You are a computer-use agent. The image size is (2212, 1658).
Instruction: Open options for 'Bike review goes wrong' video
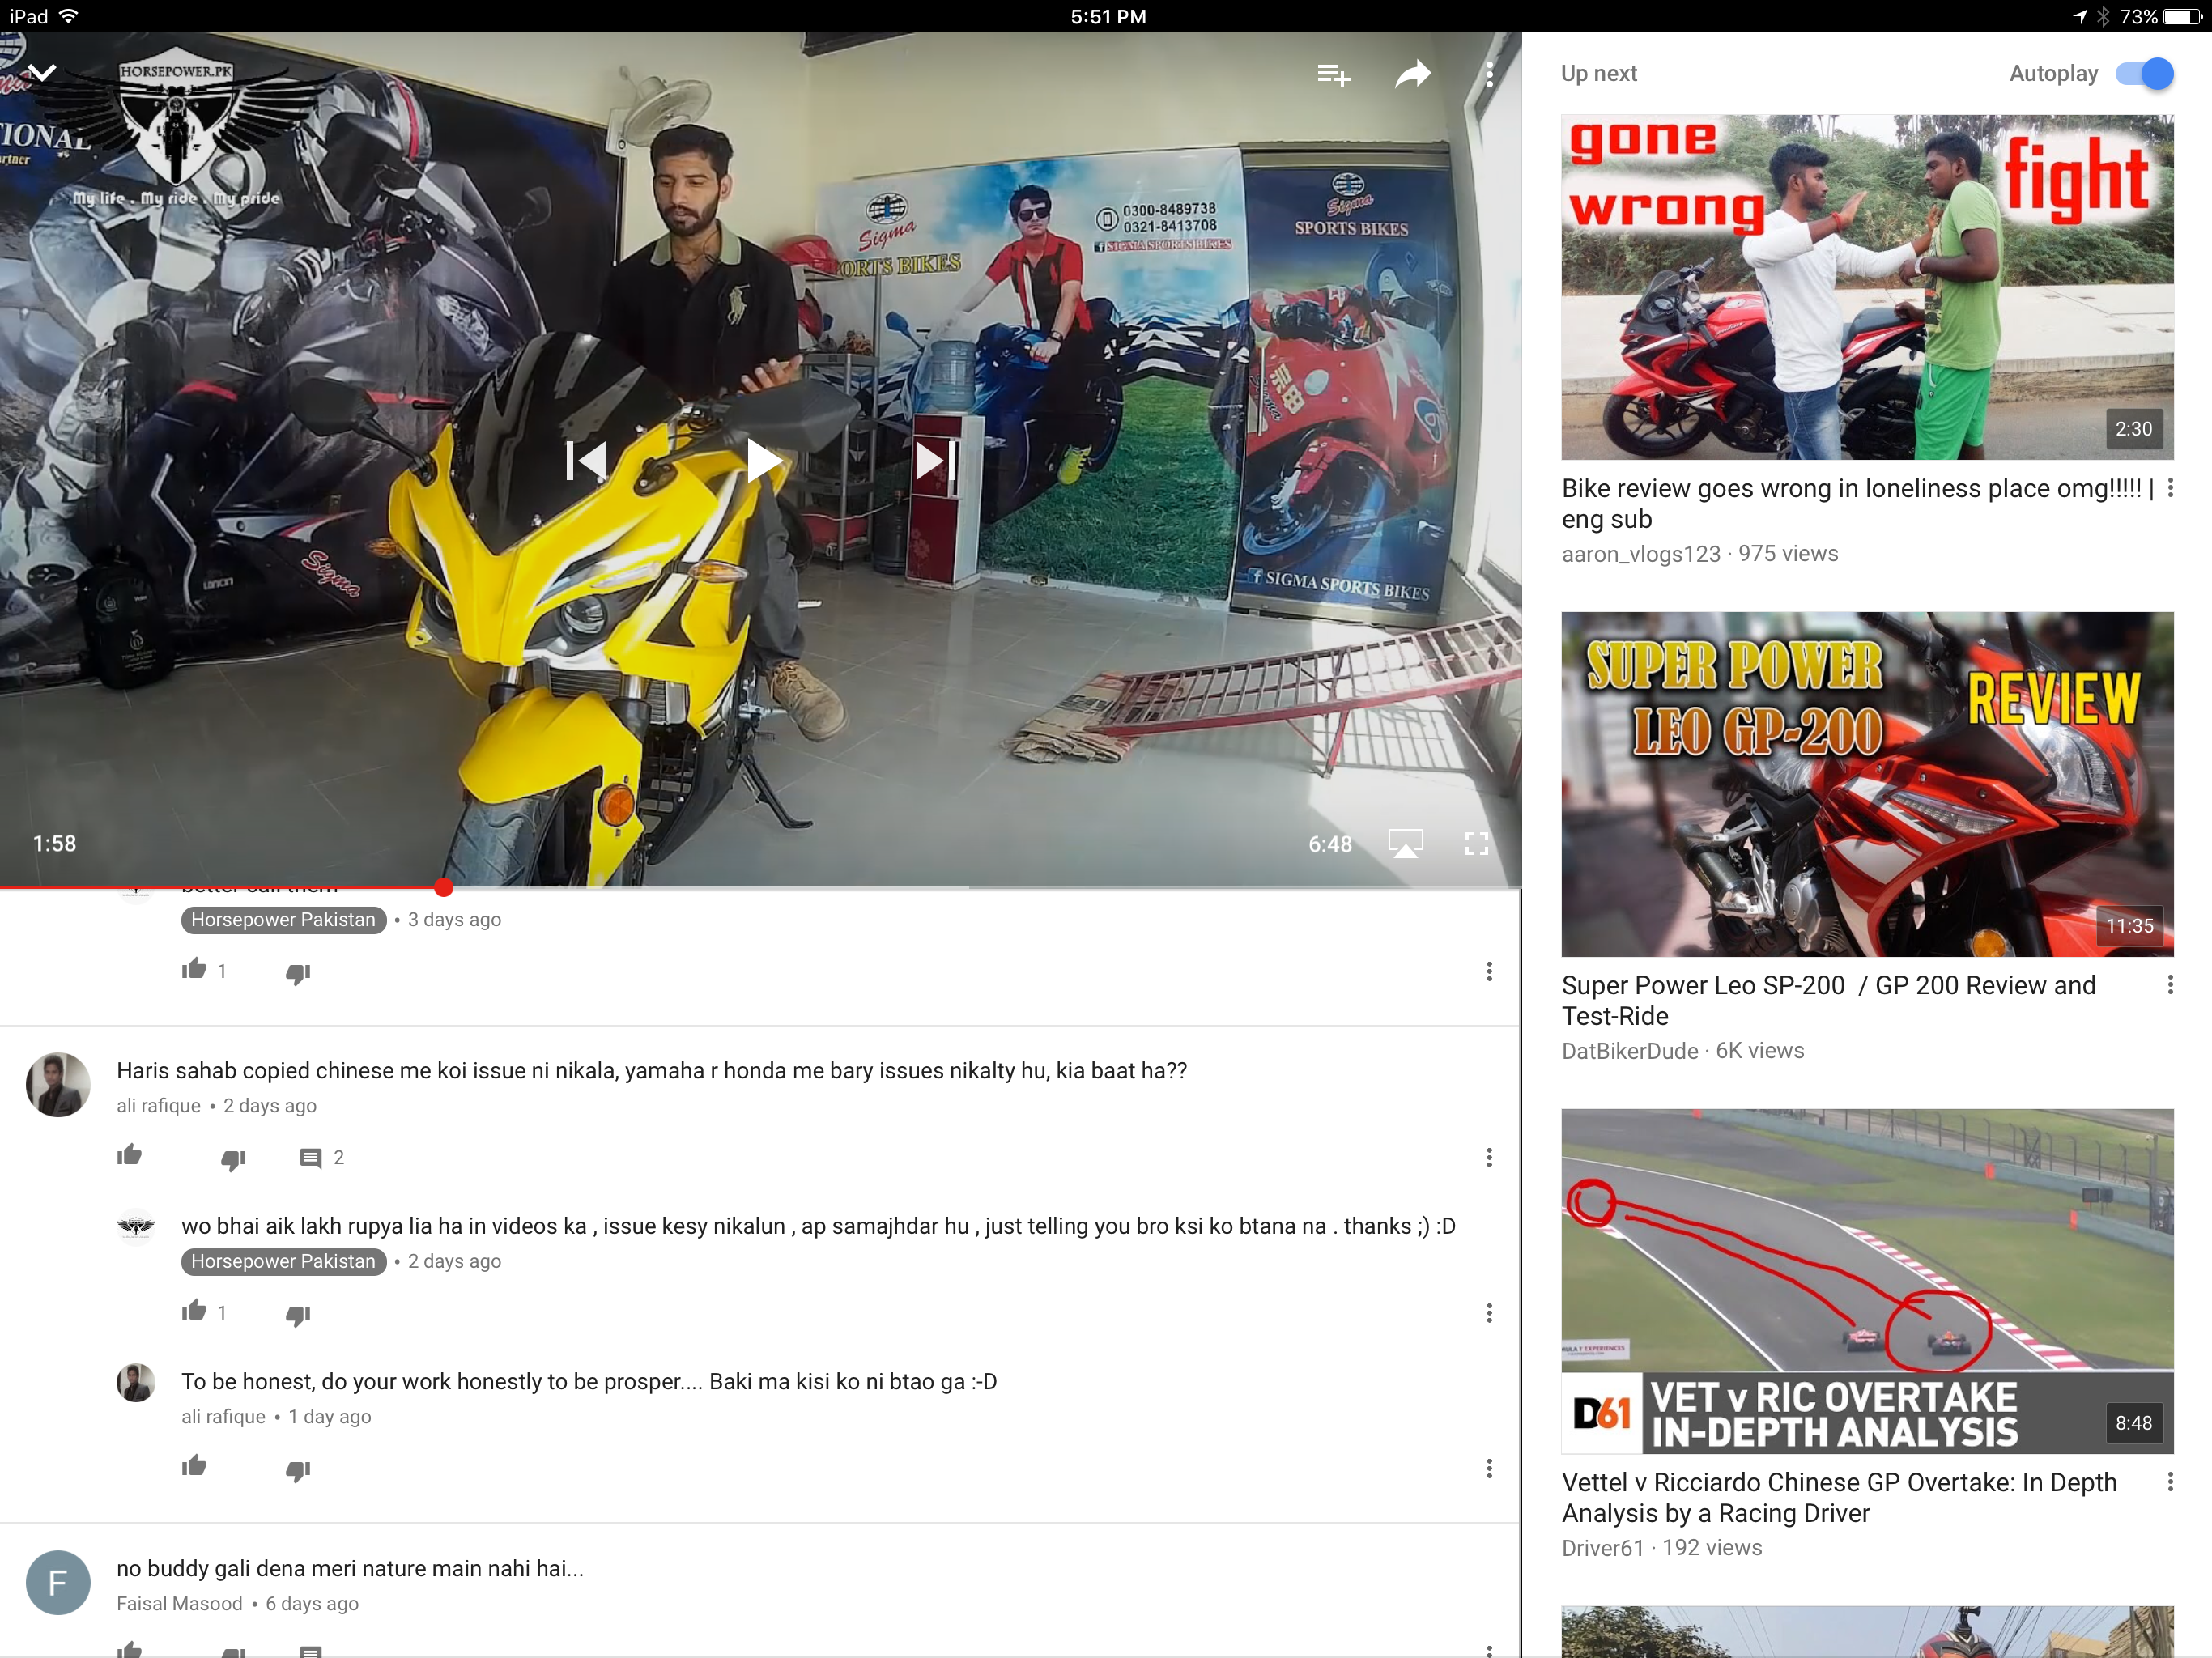pyautogui.click(x=2170, y=488)
